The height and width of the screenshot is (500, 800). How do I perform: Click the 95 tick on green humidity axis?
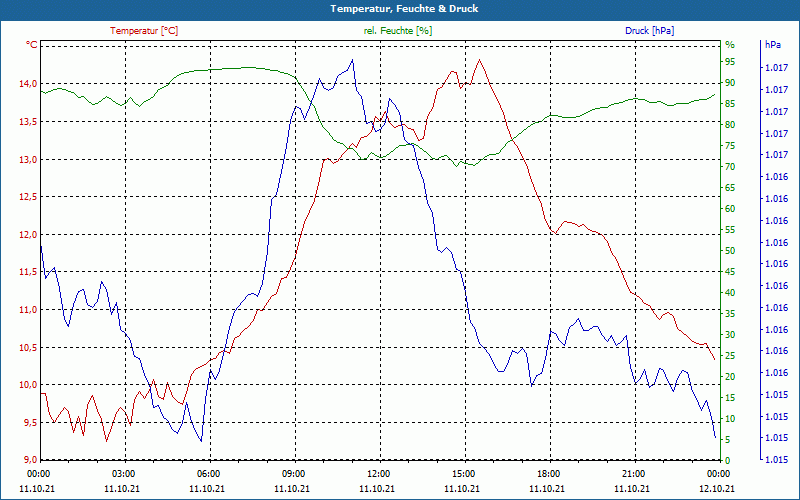click(730, 62)
